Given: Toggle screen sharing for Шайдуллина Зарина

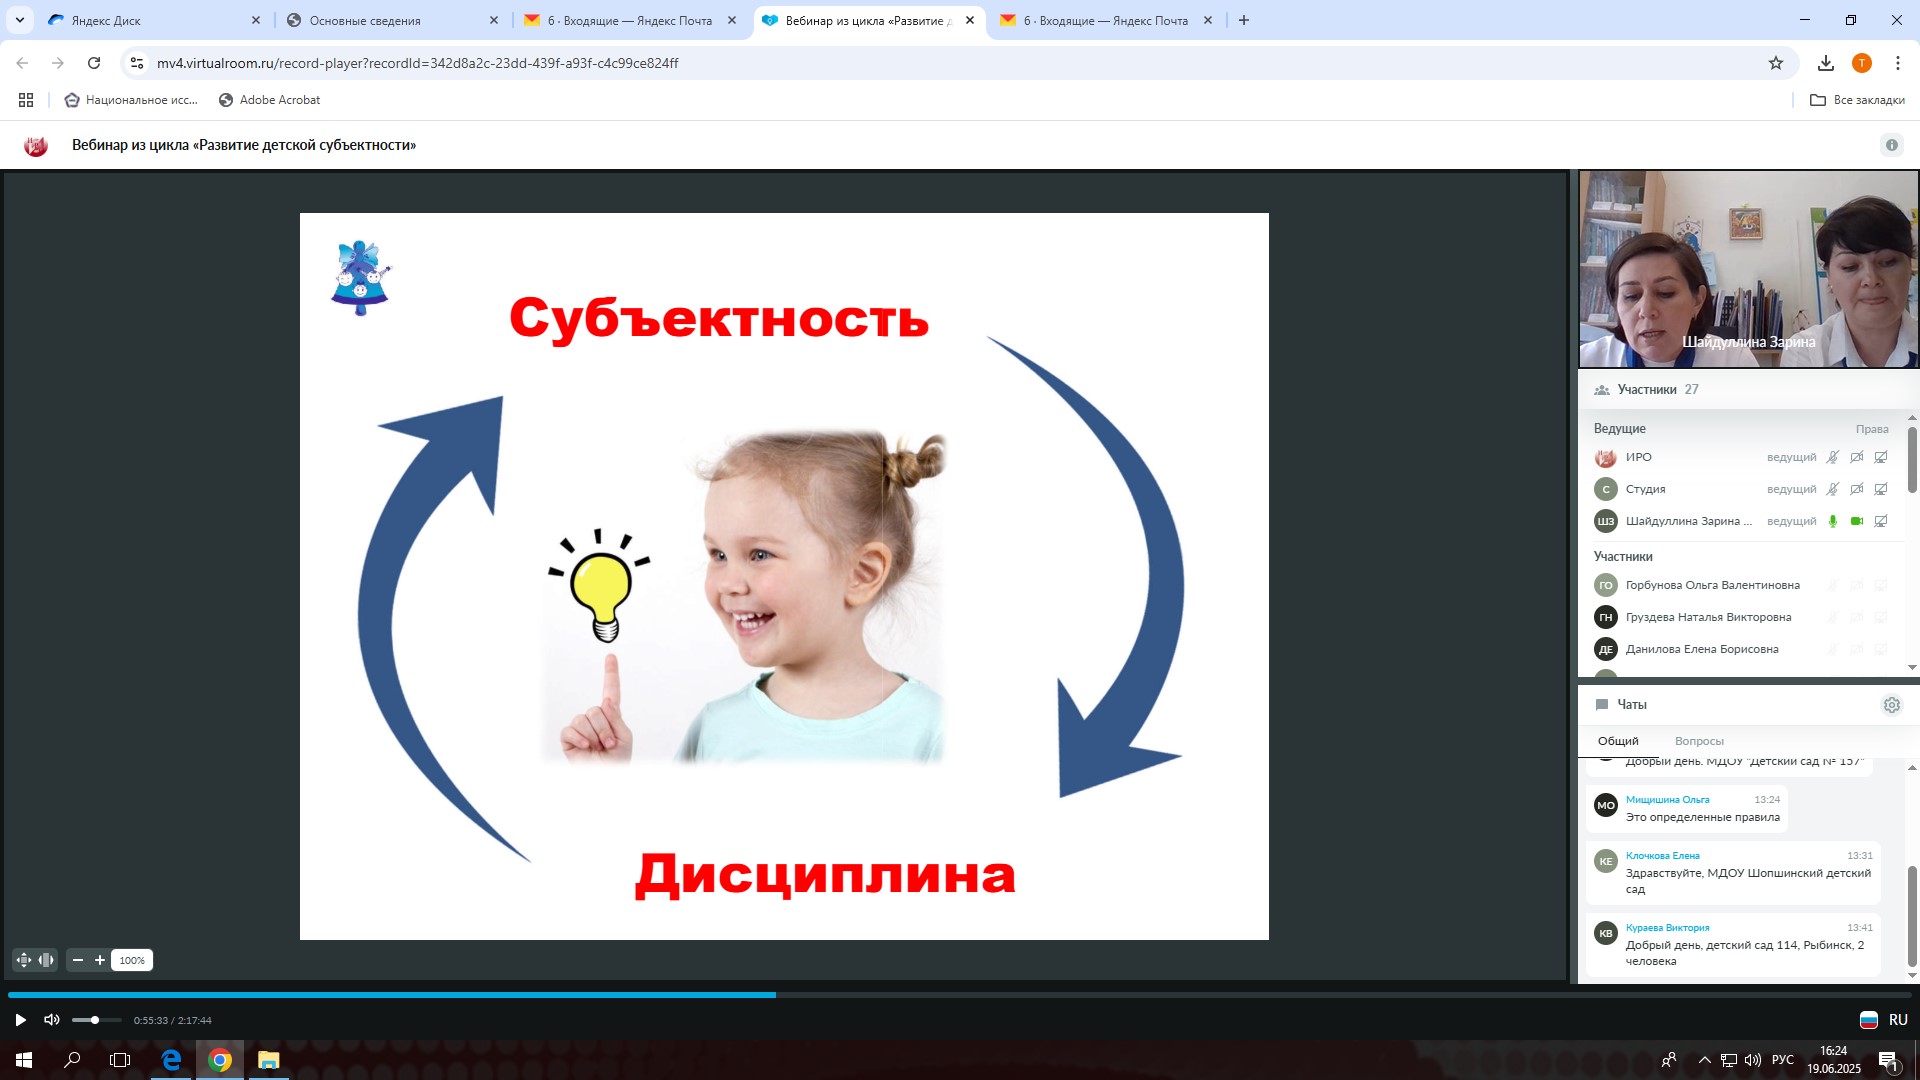Looking at the screenshot, I should 1880,521.
